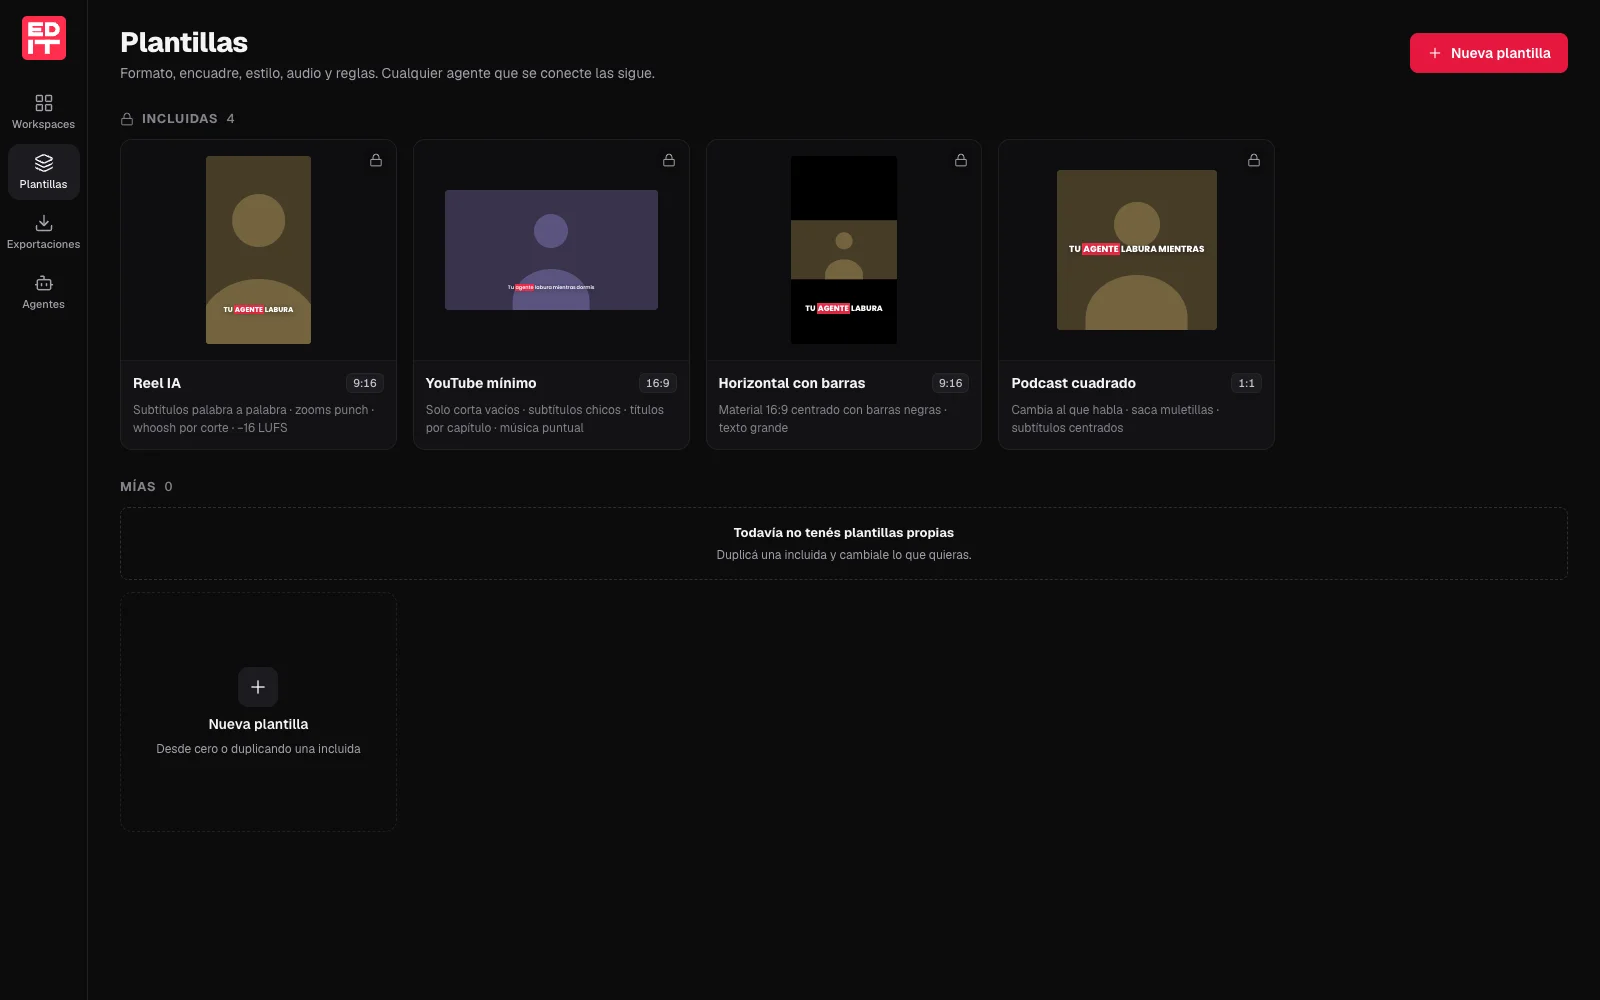
Task: Click the YouTube mínimo title
Action: click(x=481, y=383)
